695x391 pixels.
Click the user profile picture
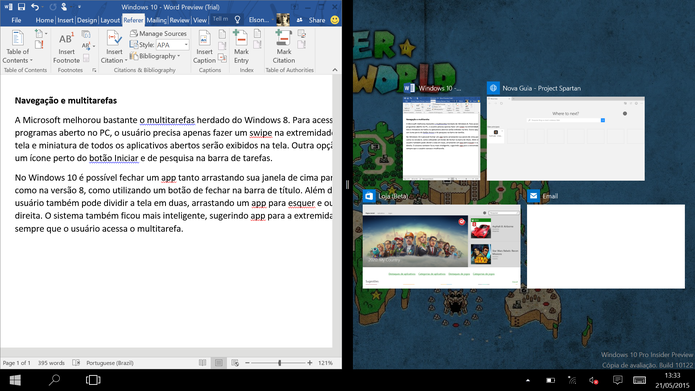[282, 20]
